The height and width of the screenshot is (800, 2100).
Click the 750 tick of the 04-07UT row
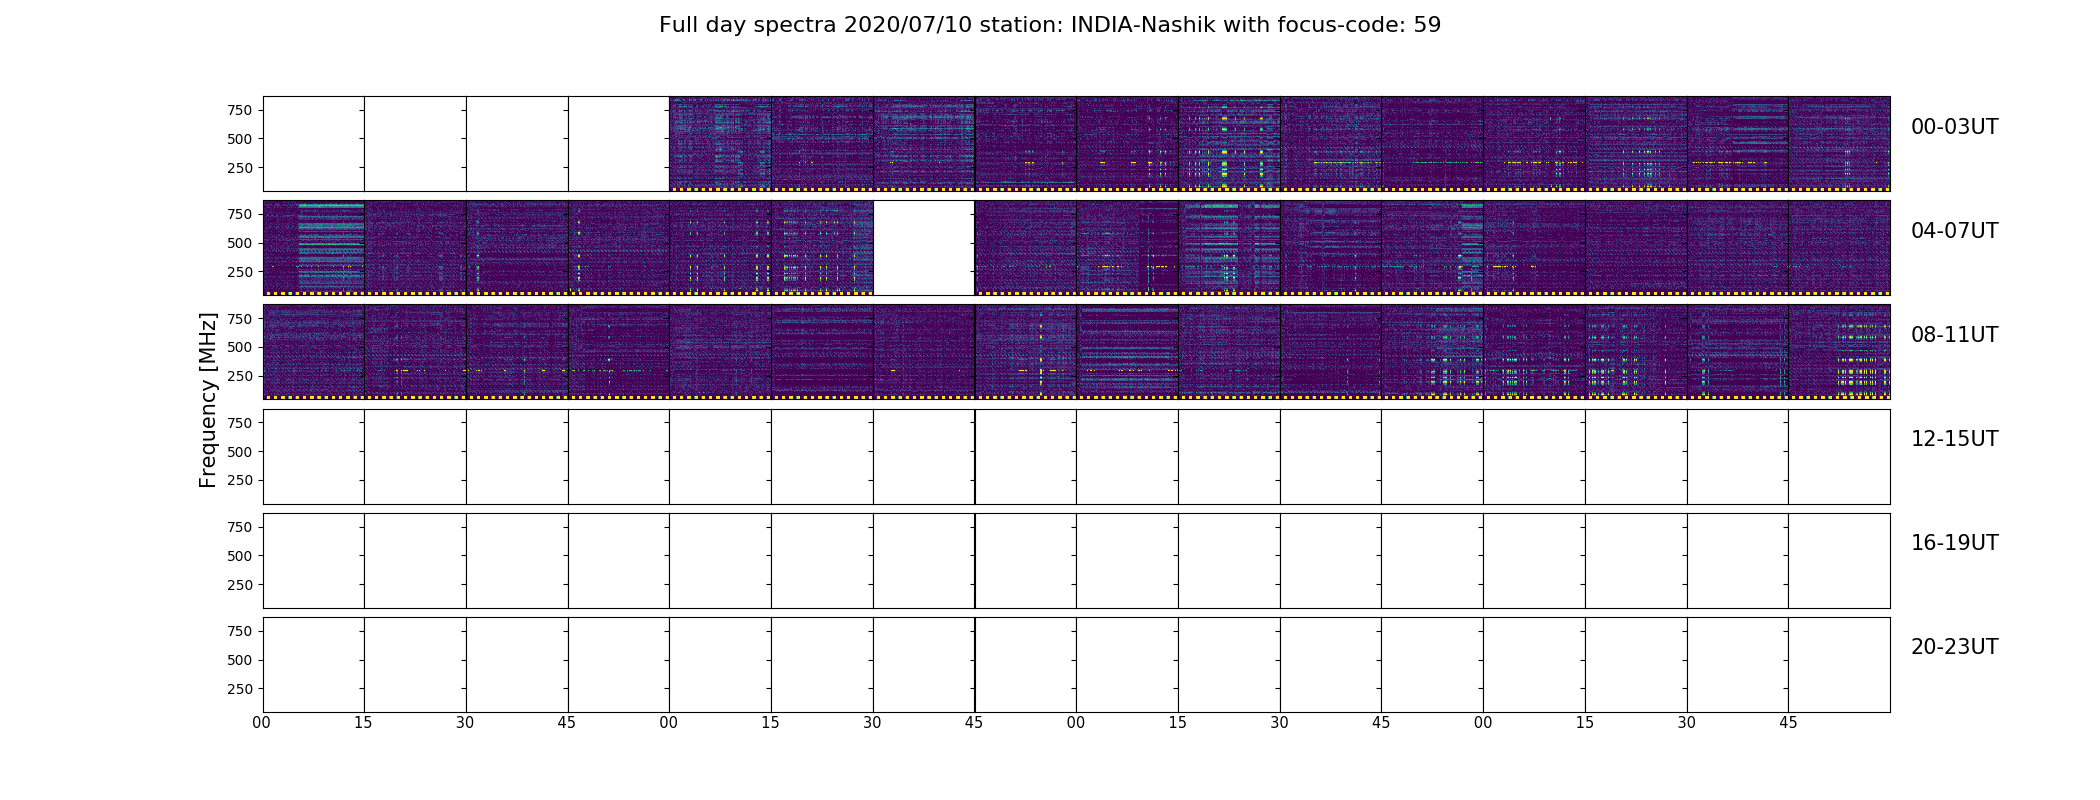tap(240, 214)
